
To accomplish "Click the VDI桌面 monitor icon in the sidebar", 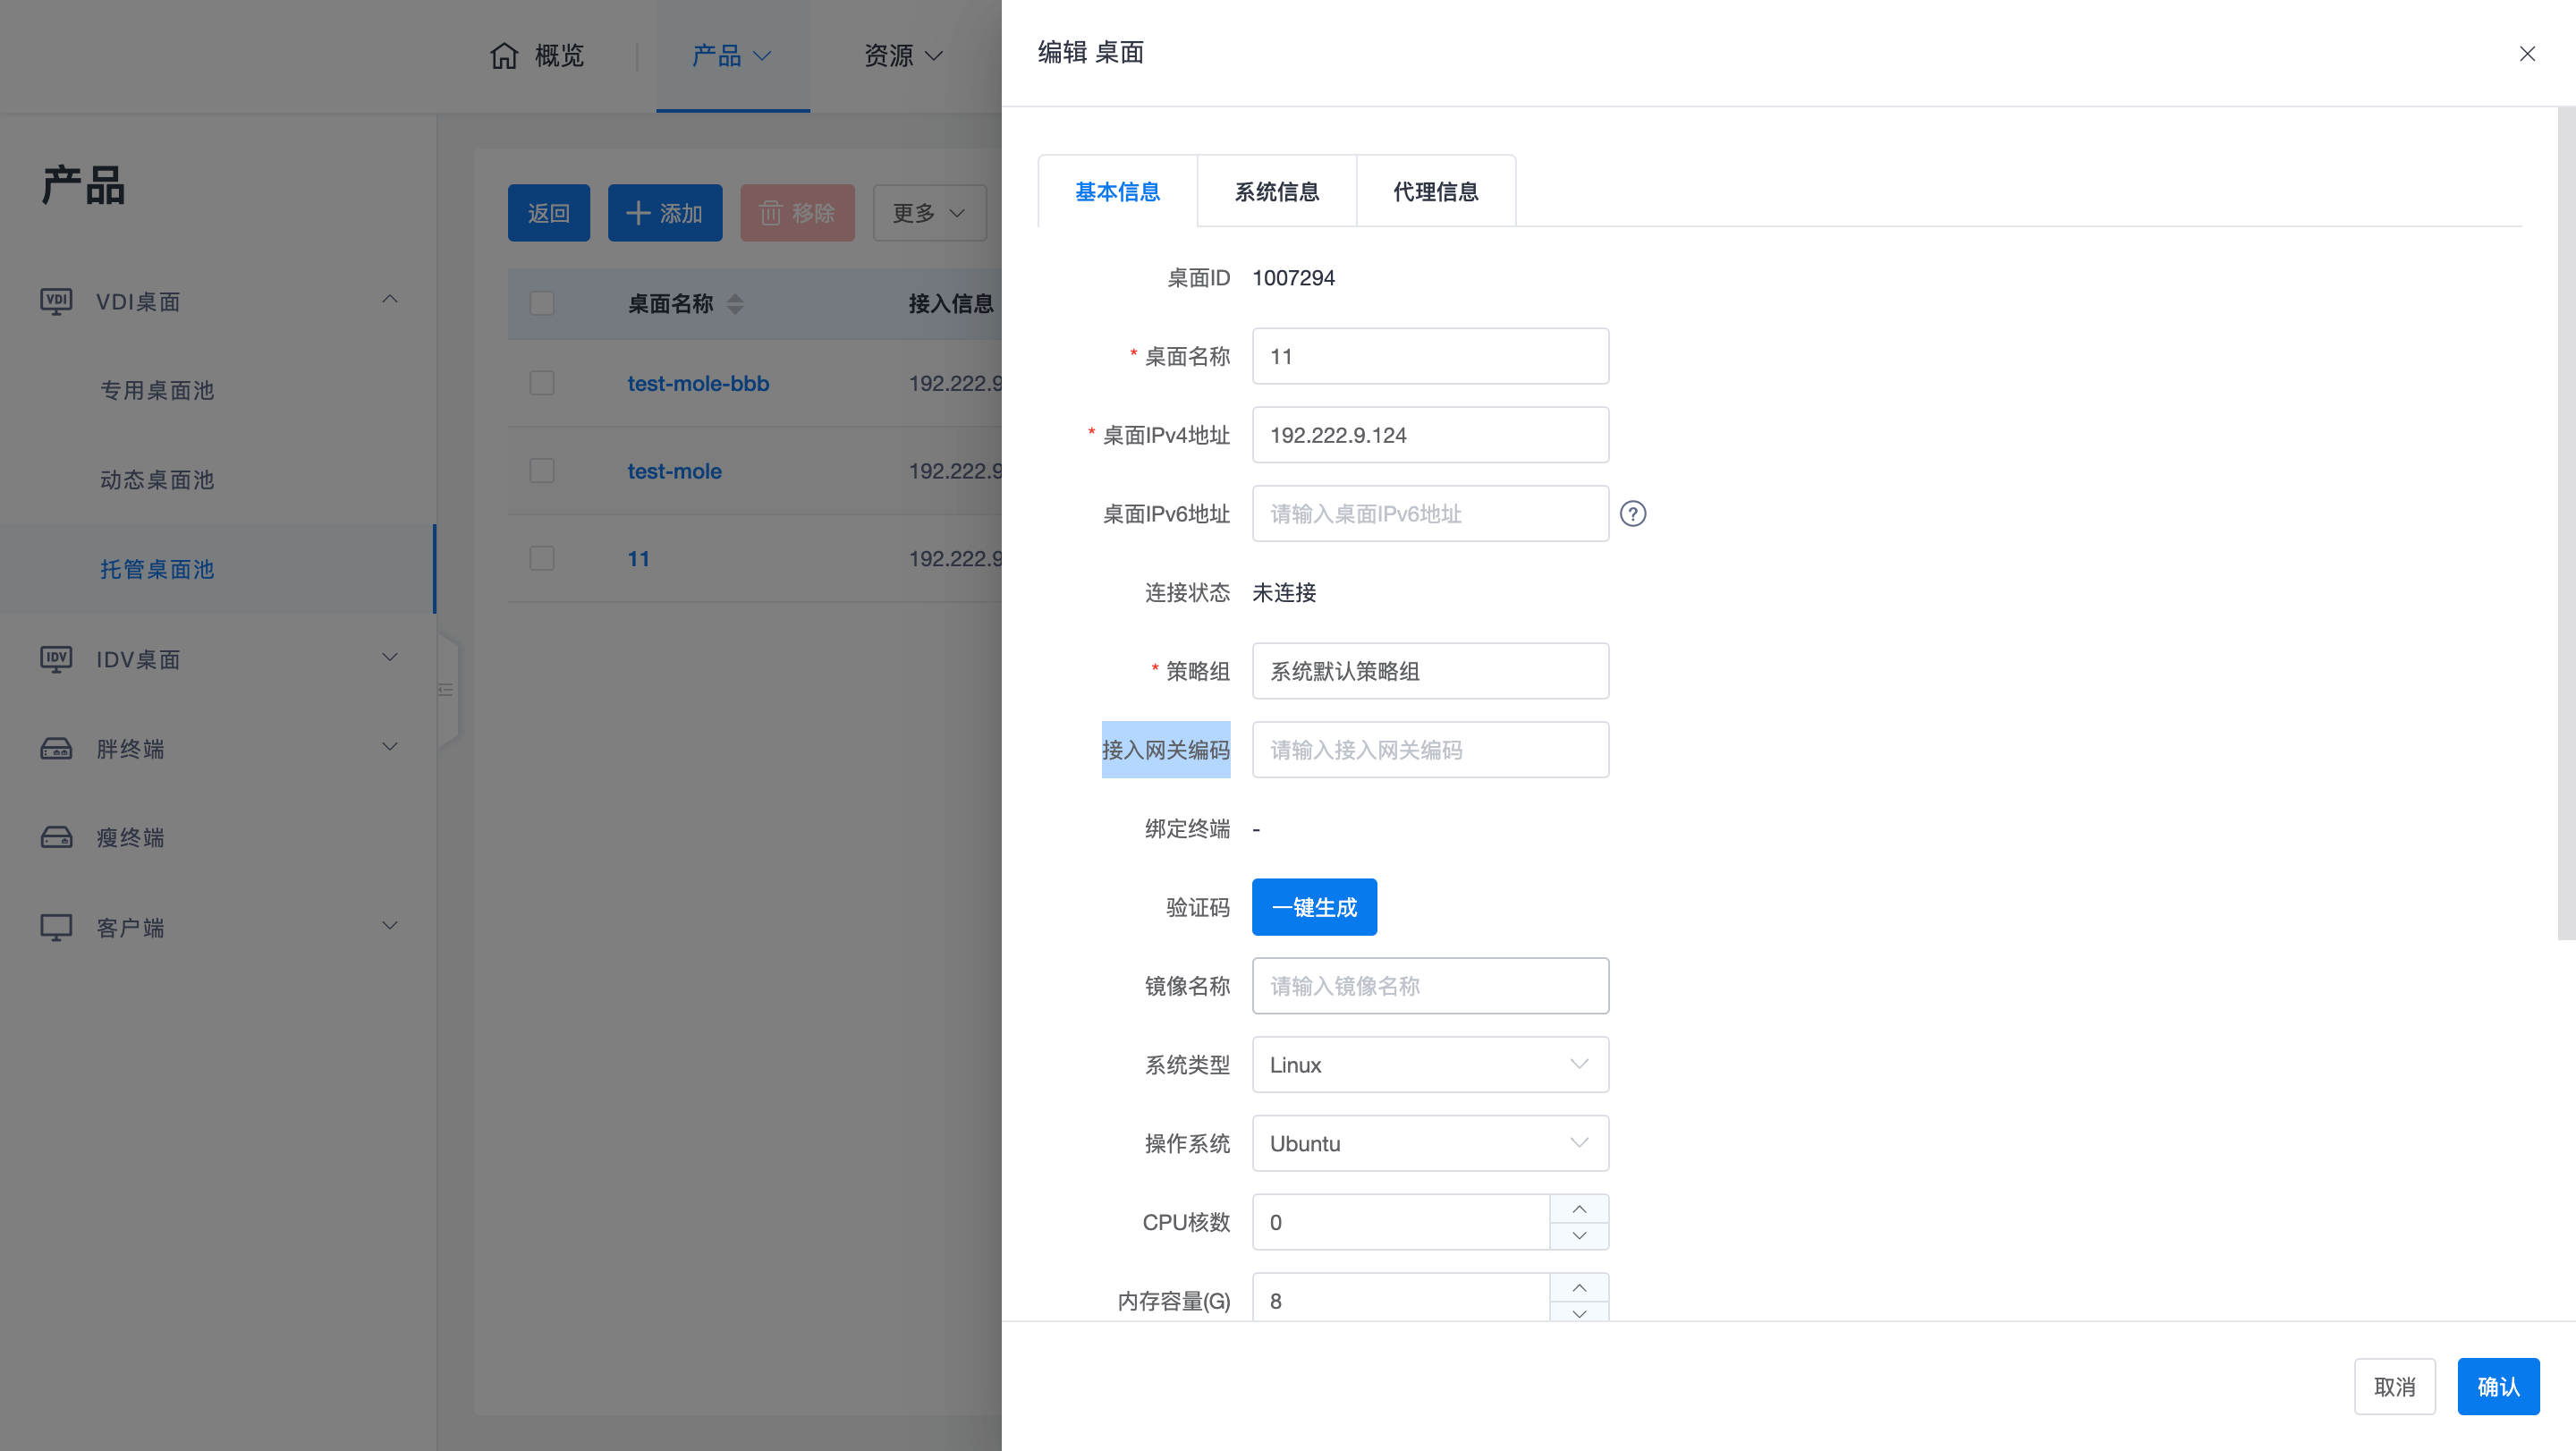I will point(56,301).
